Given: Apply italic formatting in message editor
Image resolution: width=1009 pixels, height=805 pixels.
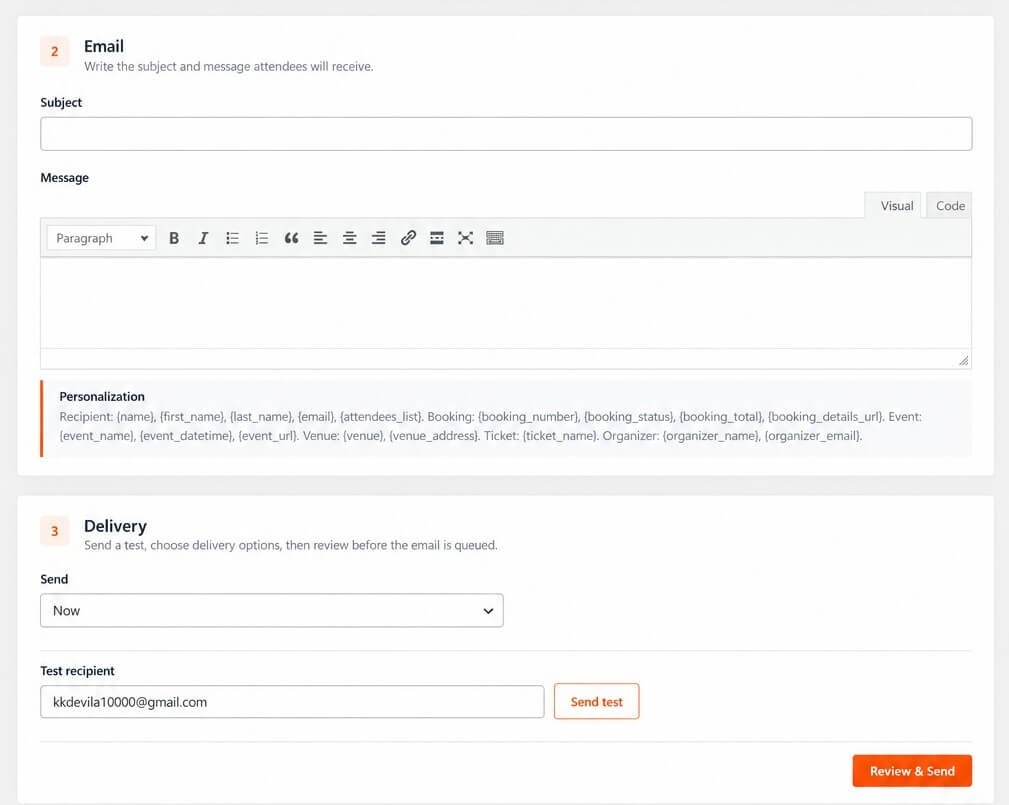Looking at the screenshot, I should (203, 238).
